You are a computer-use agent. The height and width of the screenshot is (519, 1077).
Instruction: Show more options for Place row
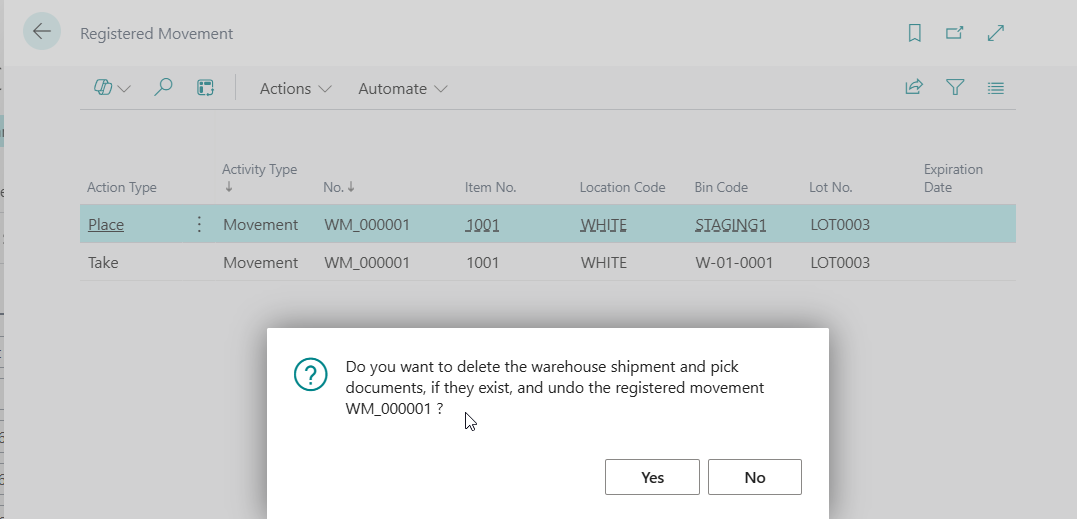tap(199, 225)
